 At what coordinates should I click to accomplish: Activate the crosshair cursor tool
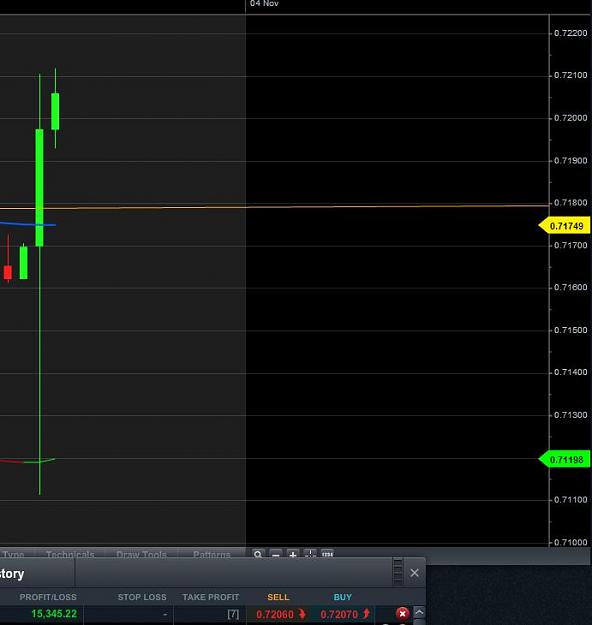[x=310, y=554]
